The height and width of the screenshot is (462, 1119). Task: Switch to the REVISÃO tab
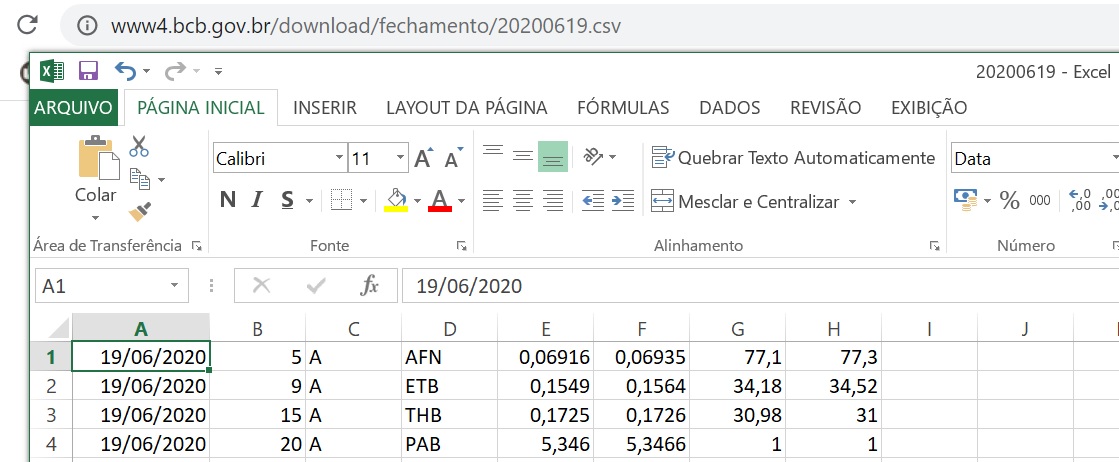pyautogui.click(x=826, y=108)
